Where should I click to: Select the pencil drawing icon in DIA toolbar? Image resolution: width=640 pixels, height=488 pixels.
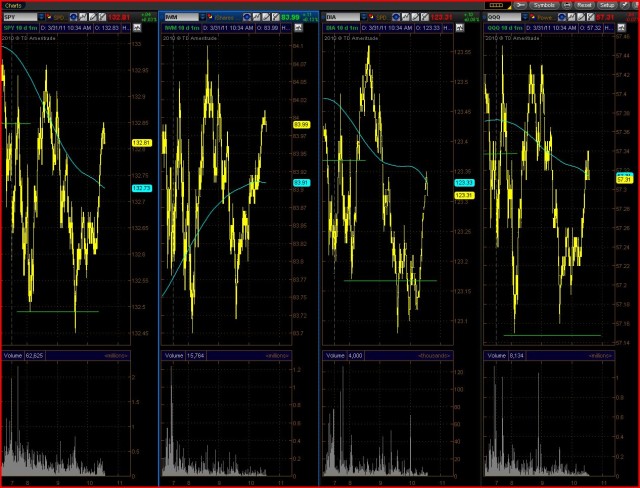(415, 17)
